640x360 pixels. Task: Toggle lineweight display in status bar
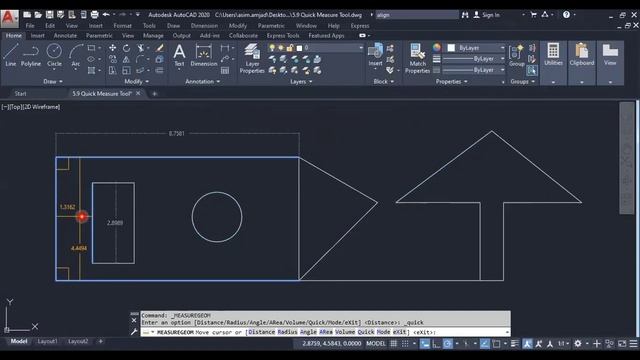(x=515, y=344)
